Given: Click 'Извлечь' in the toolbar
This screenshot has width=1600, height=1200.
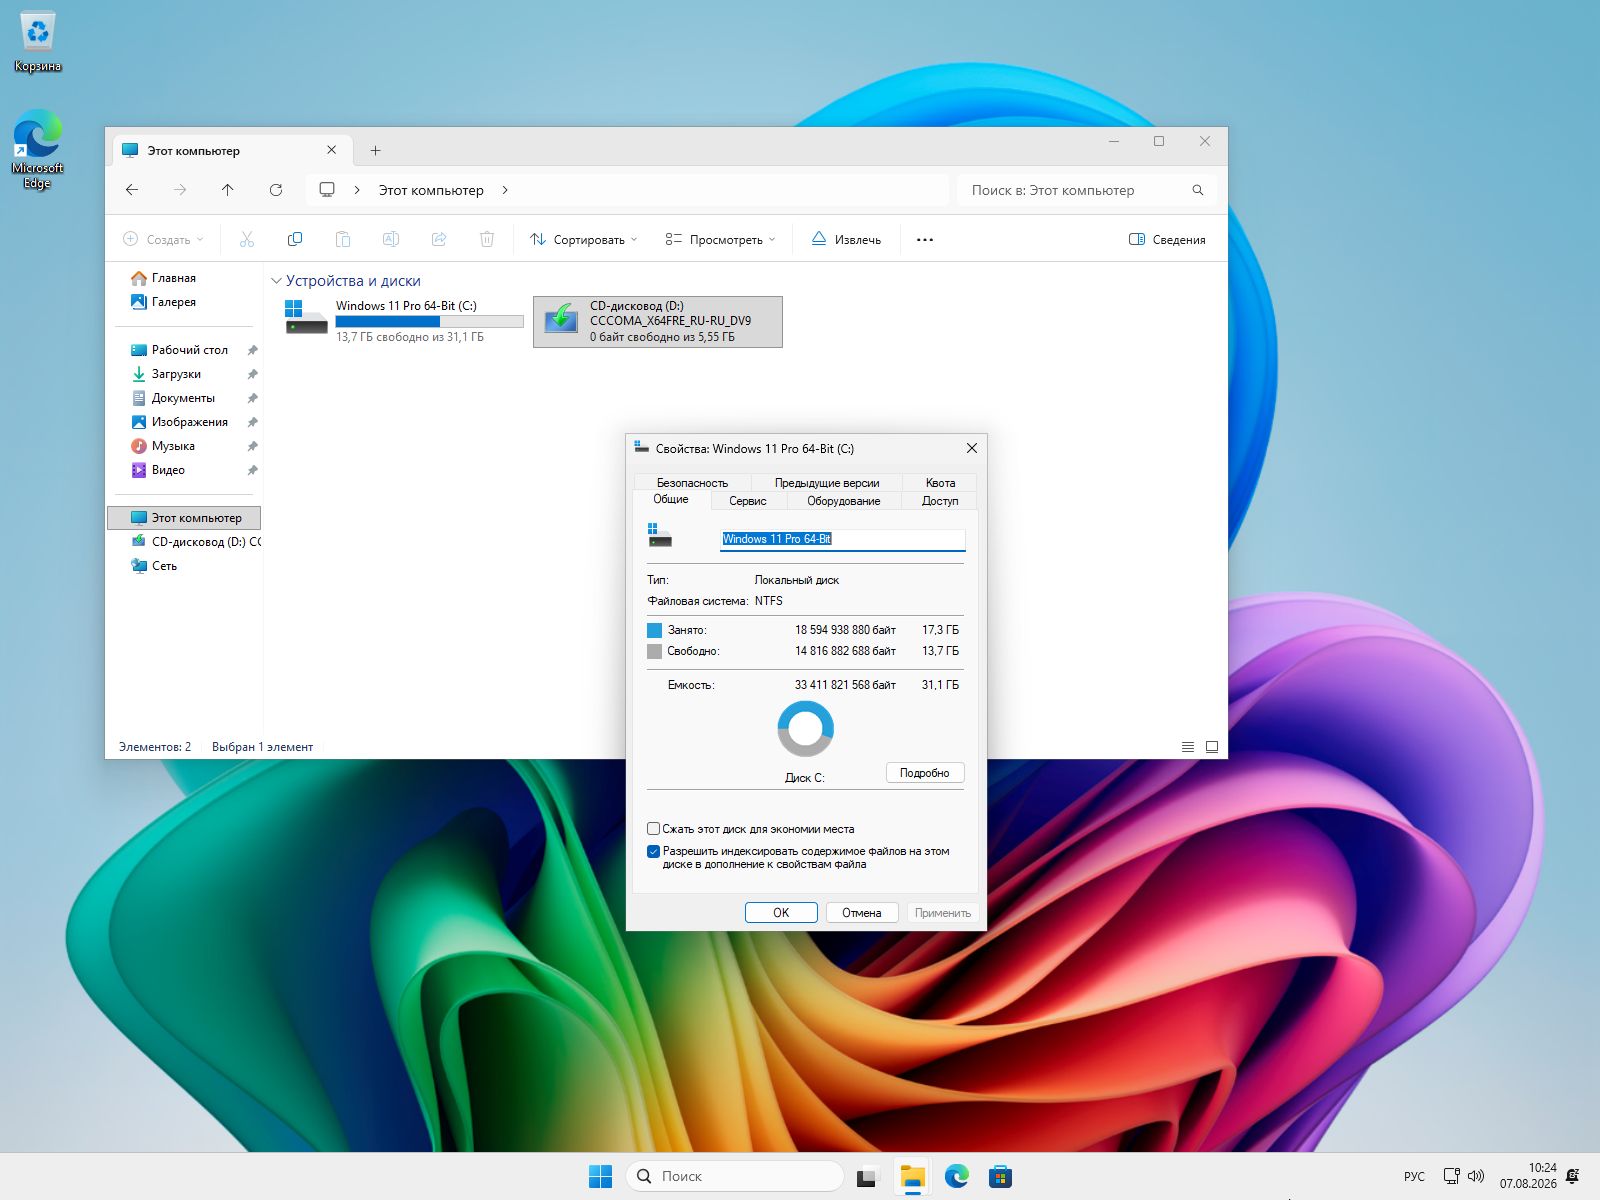Looking at the screenshot, I should pyautogui.click(x=846, y=240).
